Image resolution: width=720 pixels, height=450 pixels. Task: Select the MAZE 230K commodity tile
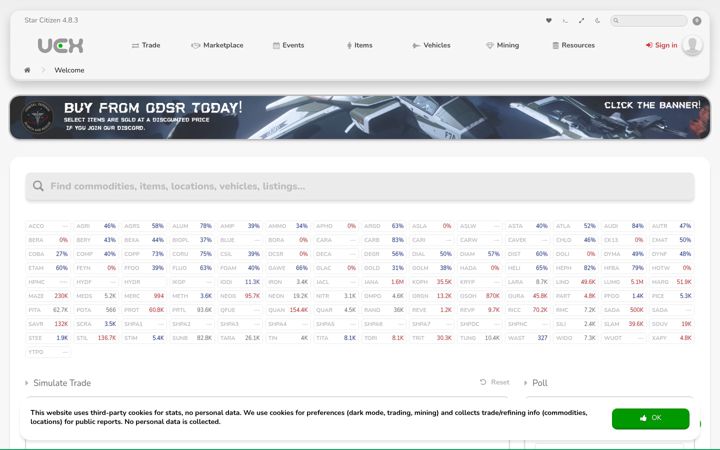tap(48, 296)
